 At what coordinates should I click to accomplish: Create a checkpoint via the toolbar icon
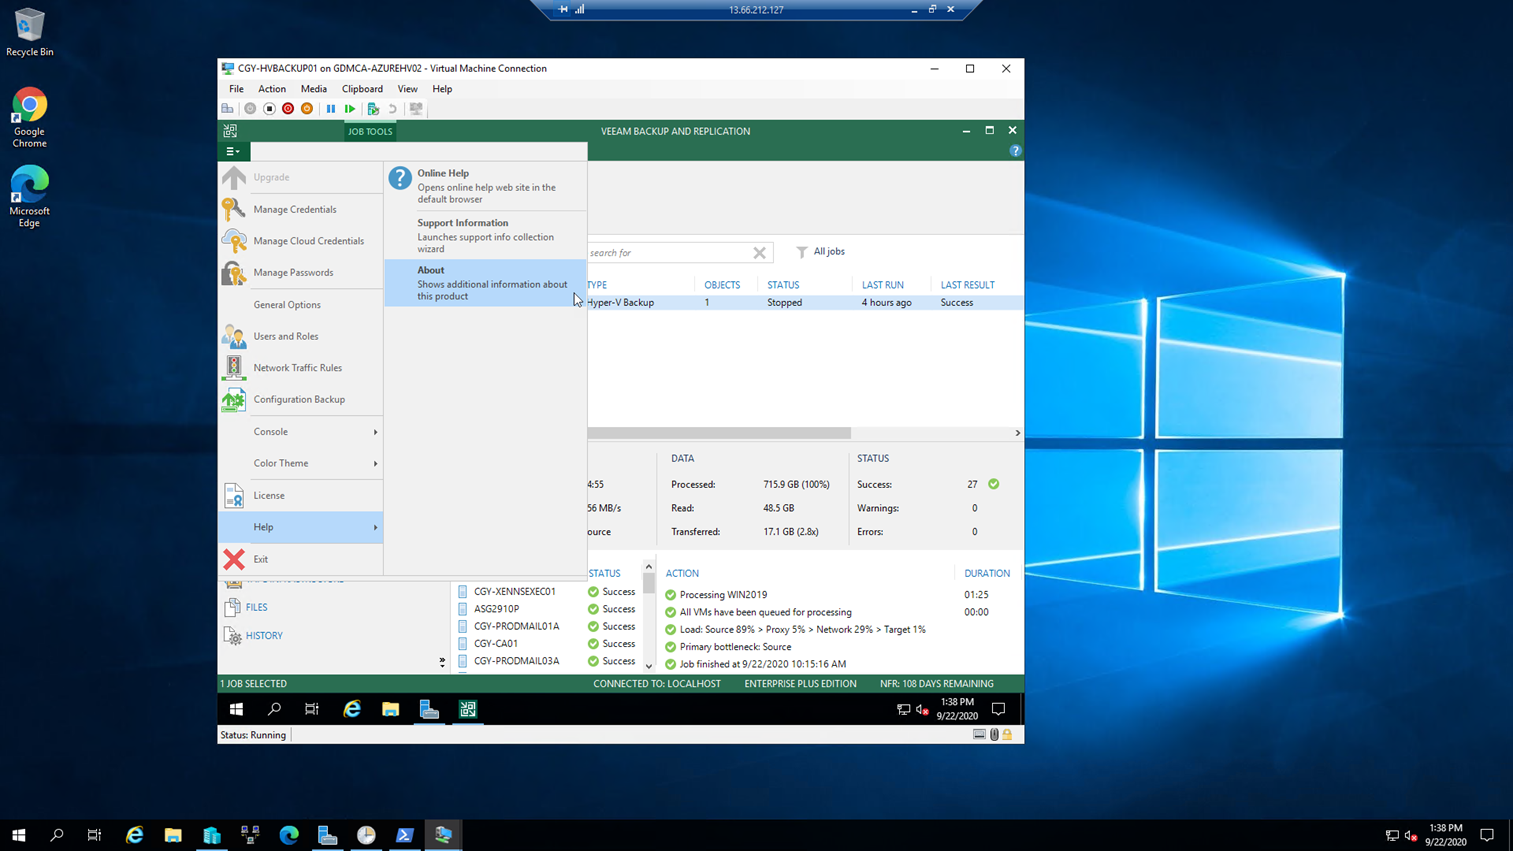click(373, 109)
